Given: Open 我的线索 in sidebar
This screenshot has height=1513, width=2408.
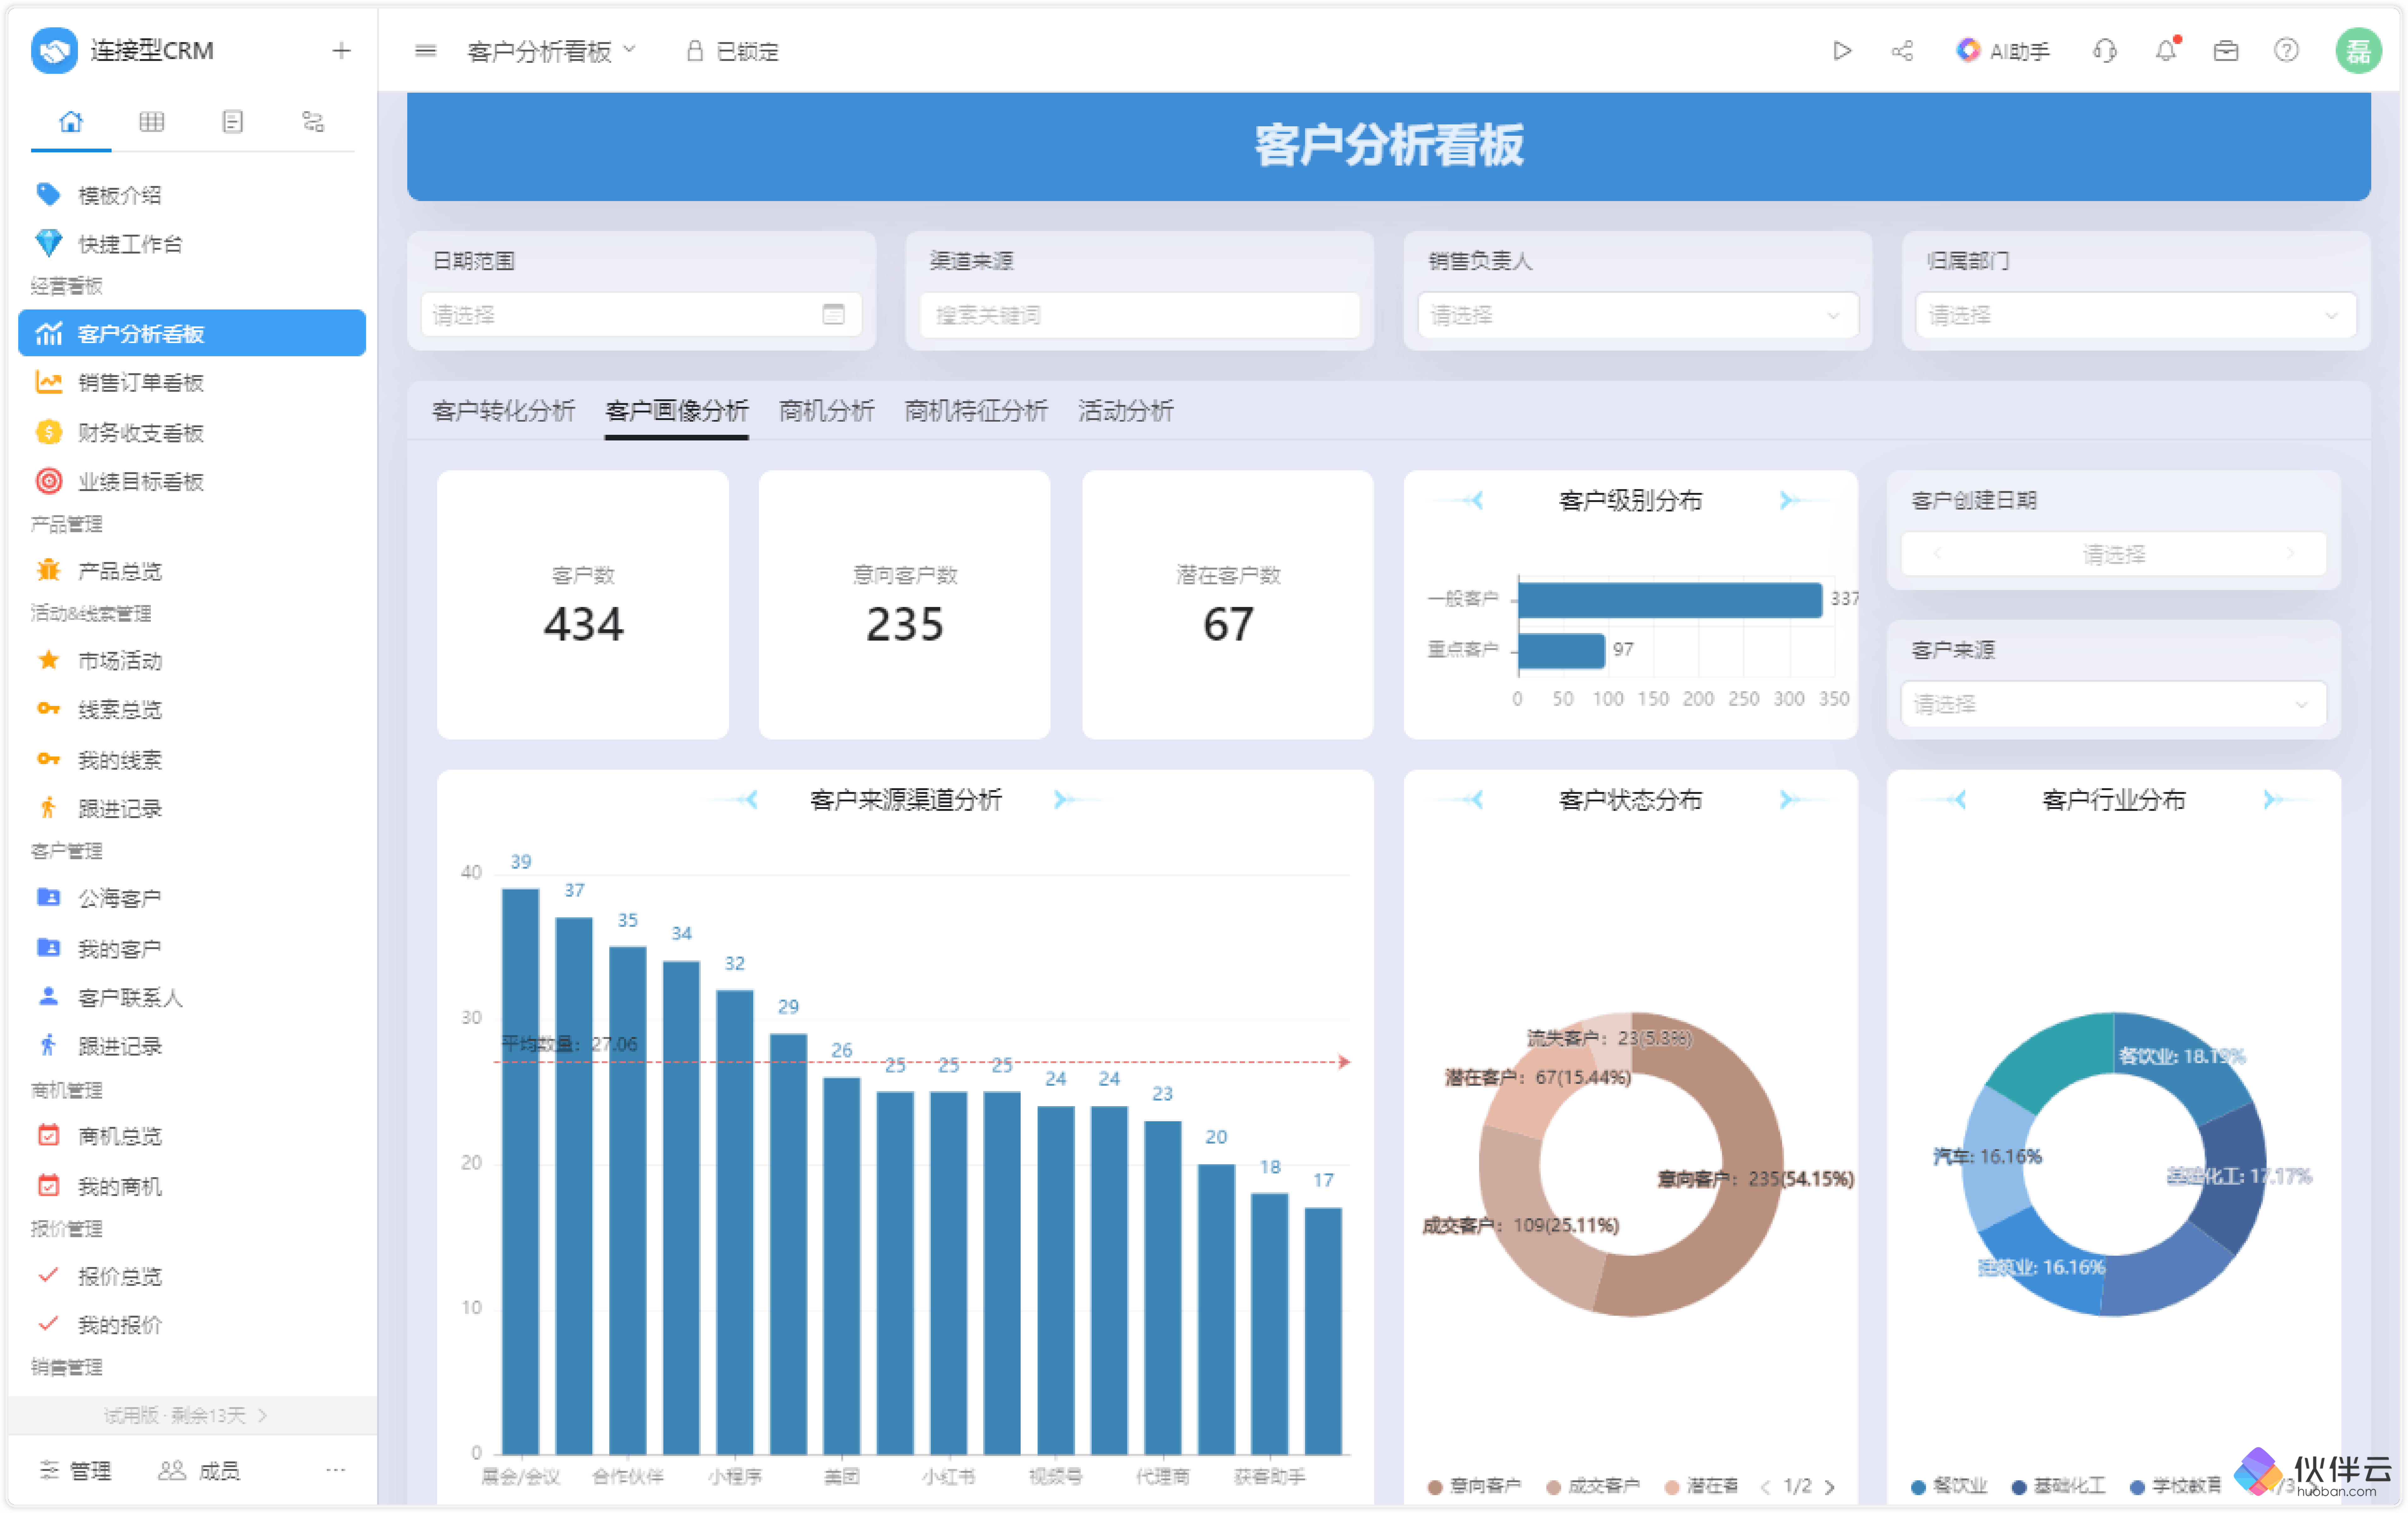Looking at the screenshot, I should click(192, 760).
